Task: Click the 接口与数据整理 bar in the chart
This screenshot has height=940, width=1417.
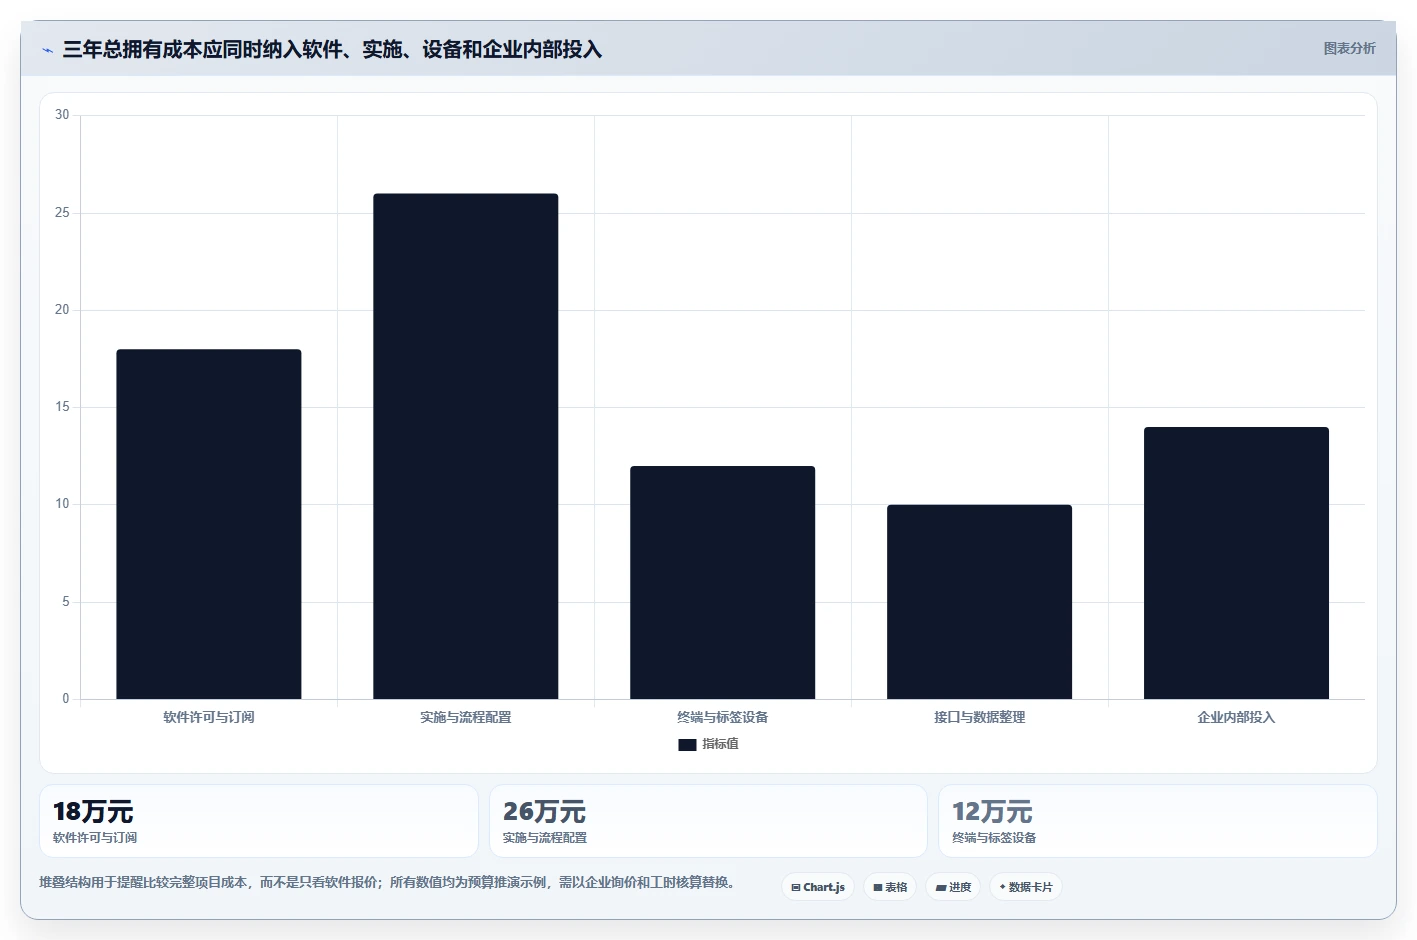Action: (980, 602)
